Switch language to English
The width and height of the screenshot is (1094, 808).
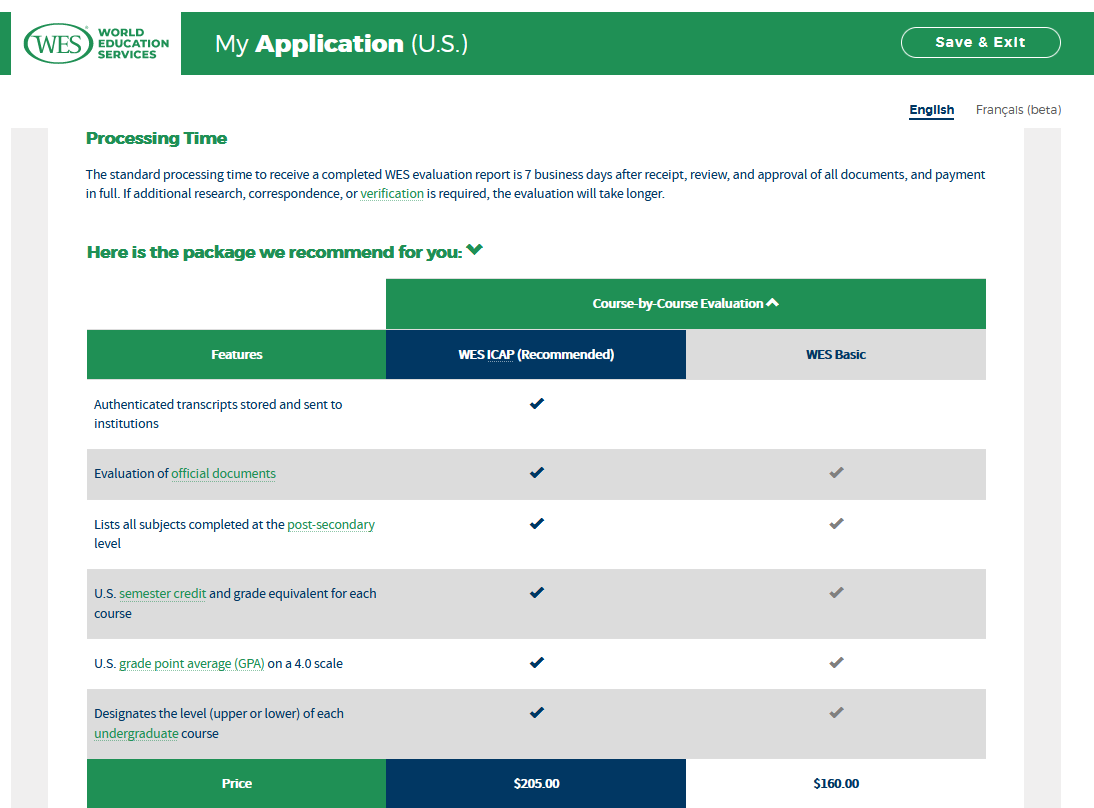pos(931,110)
